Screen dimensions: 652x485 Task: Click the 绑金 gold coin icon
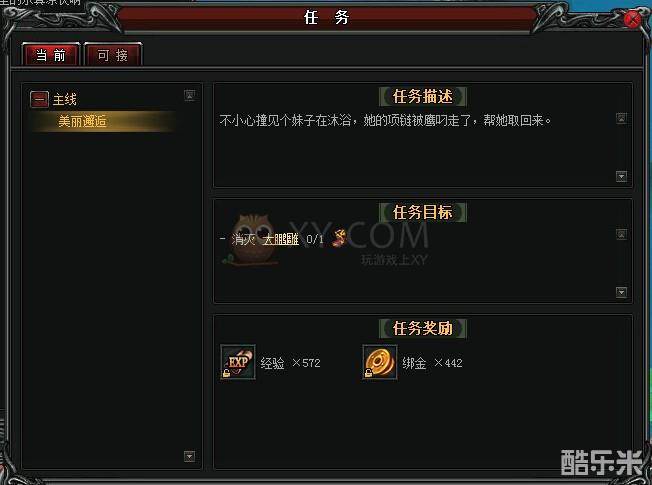380,362
